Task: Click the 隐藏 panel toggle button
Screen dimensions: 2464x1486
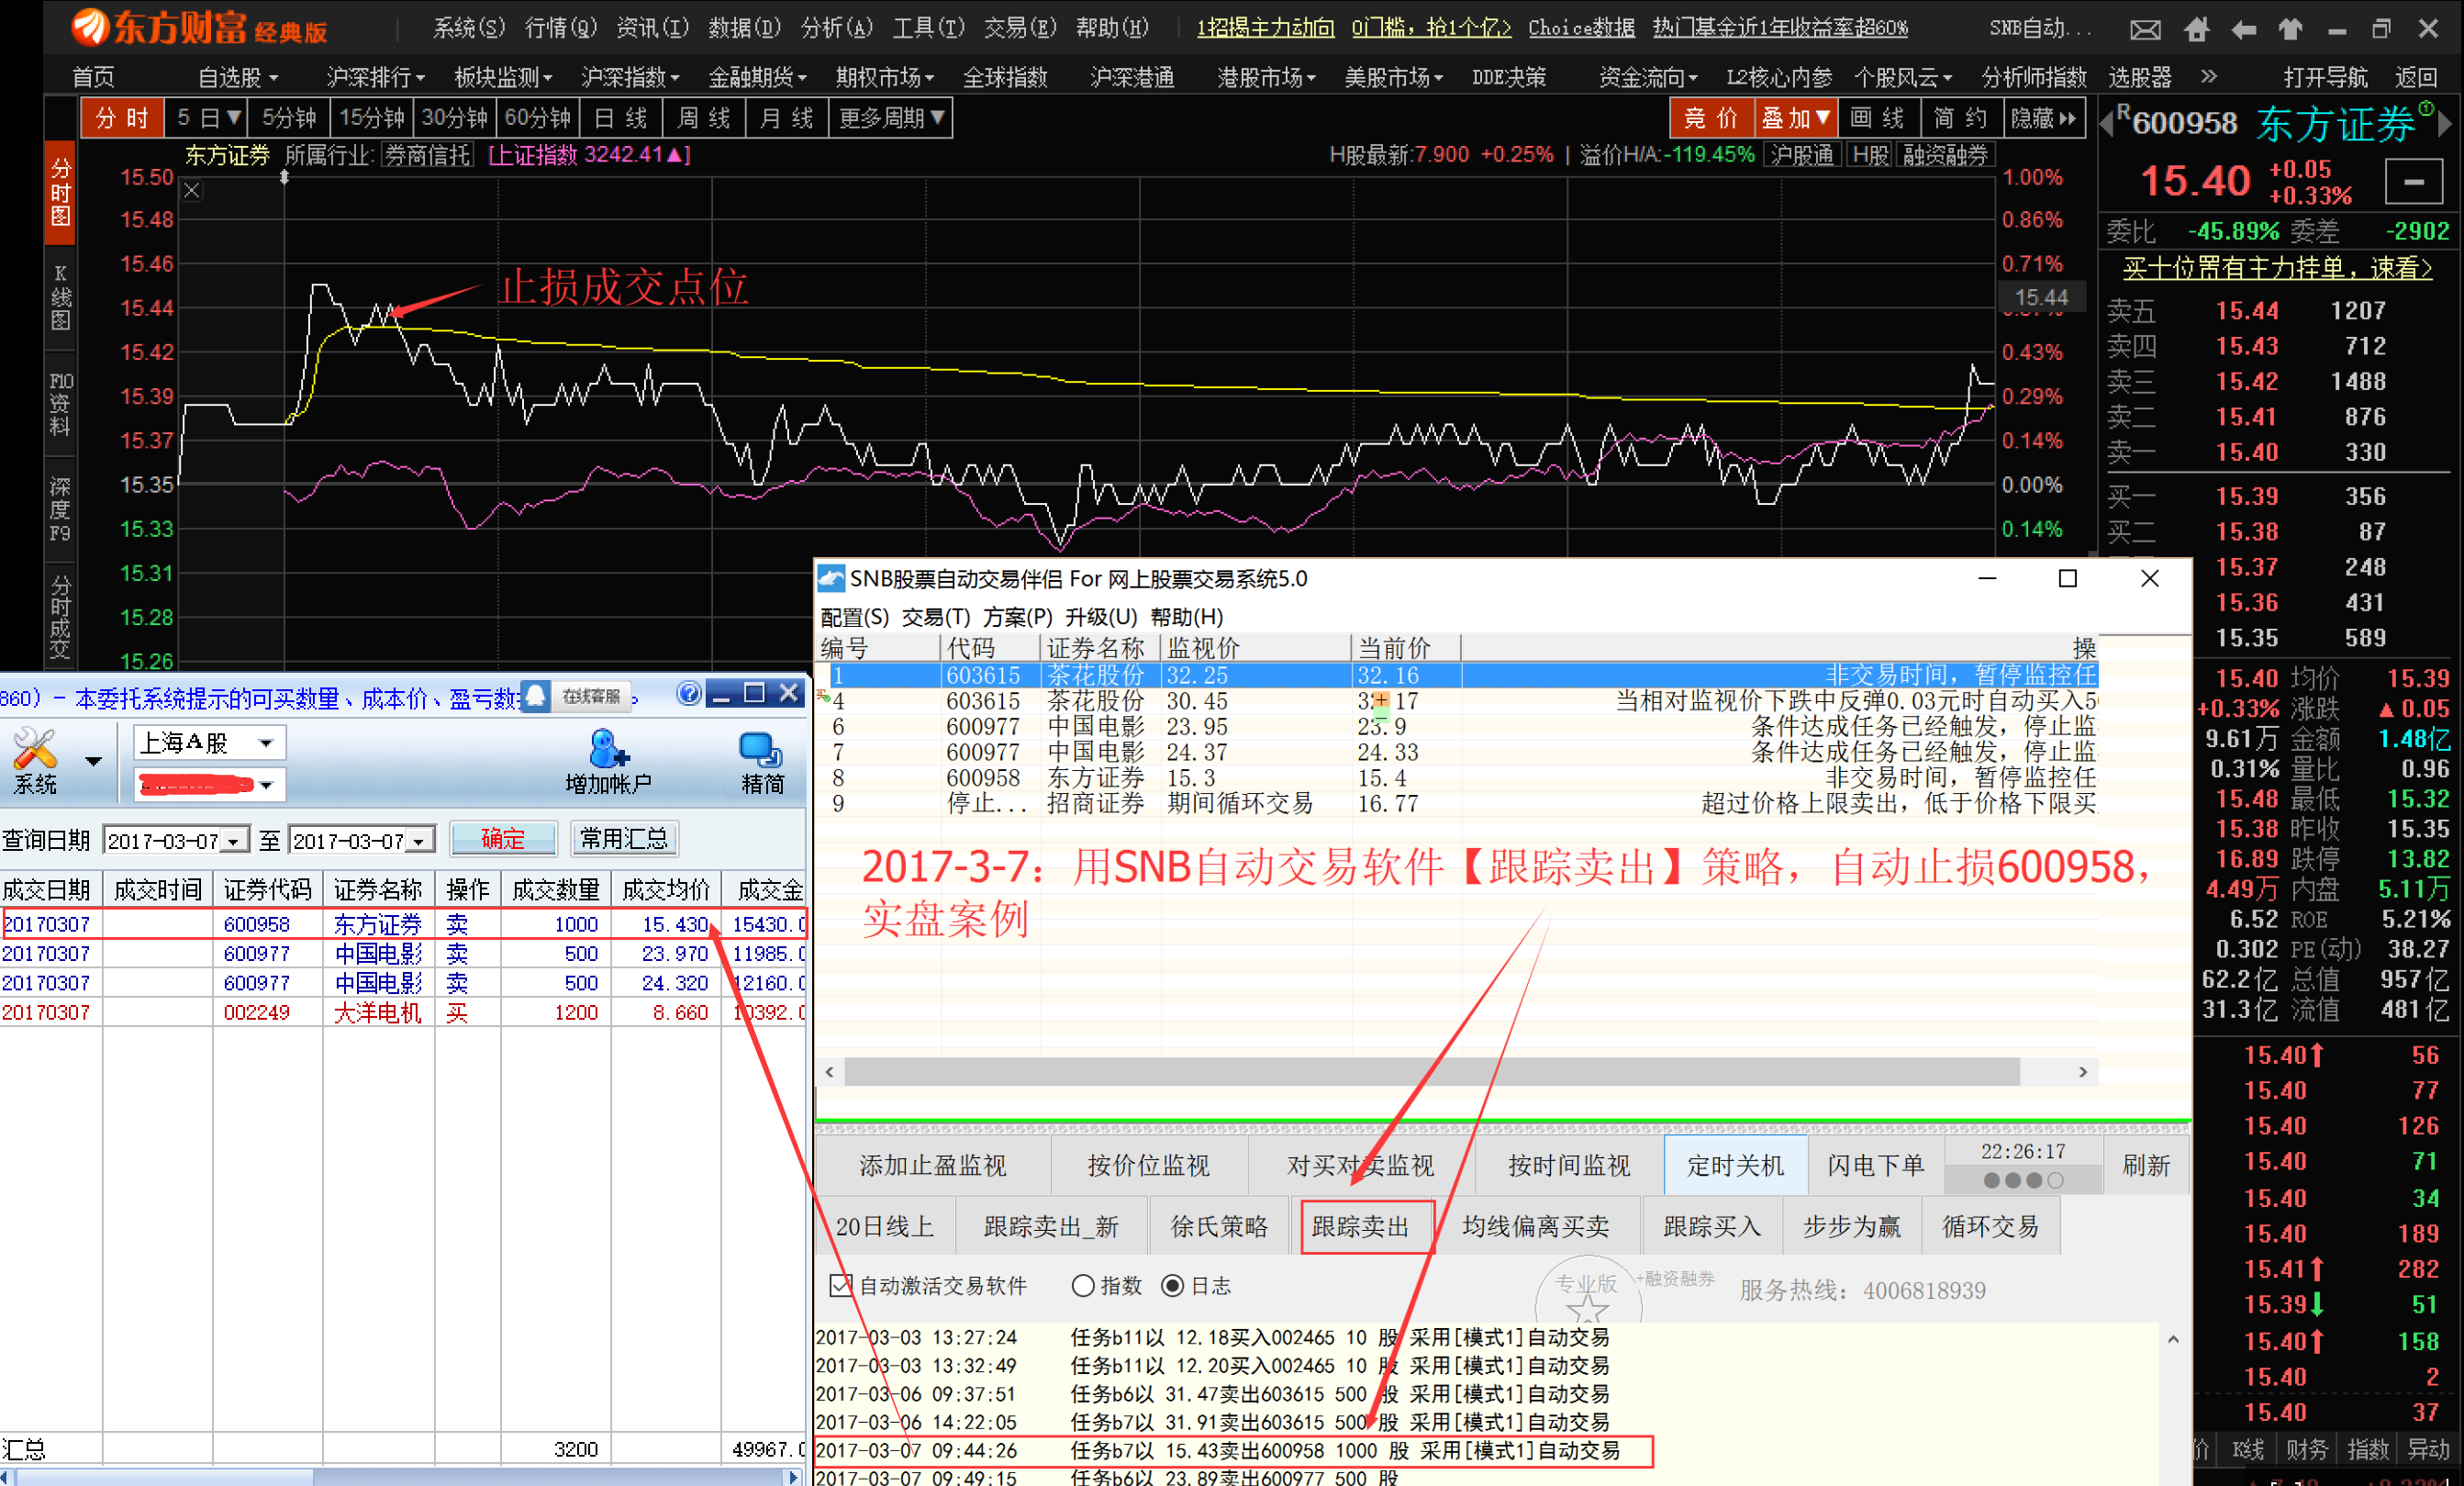Action: (2044, 118)
